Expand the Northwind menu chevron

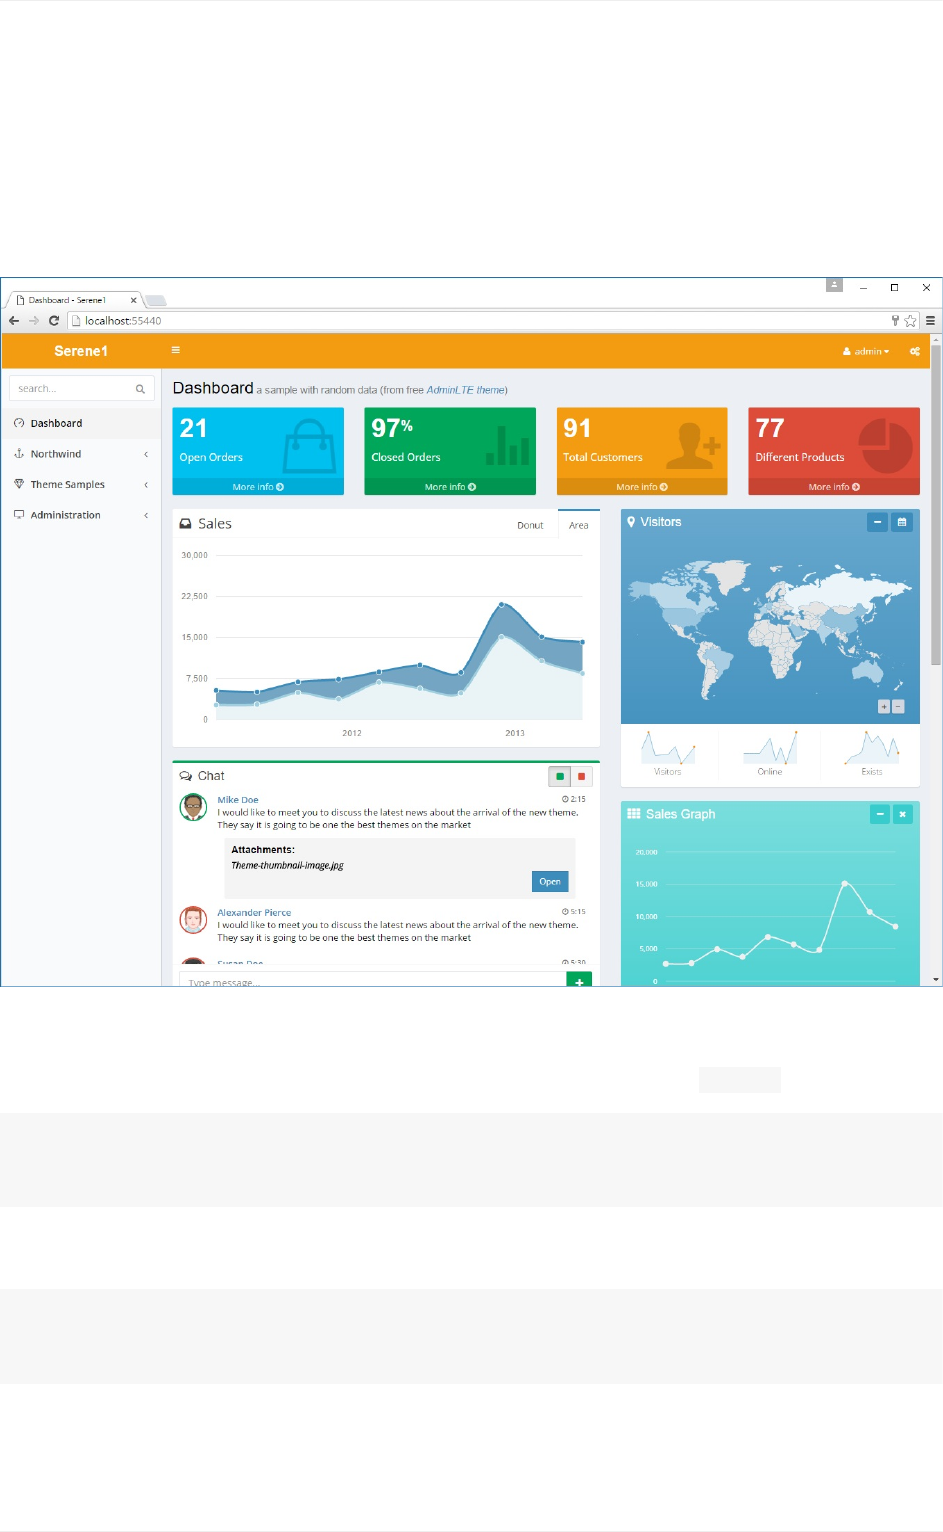(x=146, y=454)
